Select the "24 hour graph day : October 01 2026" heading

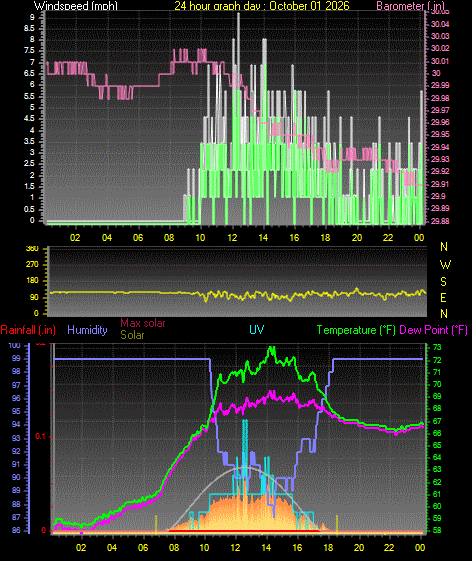point(262,6)
